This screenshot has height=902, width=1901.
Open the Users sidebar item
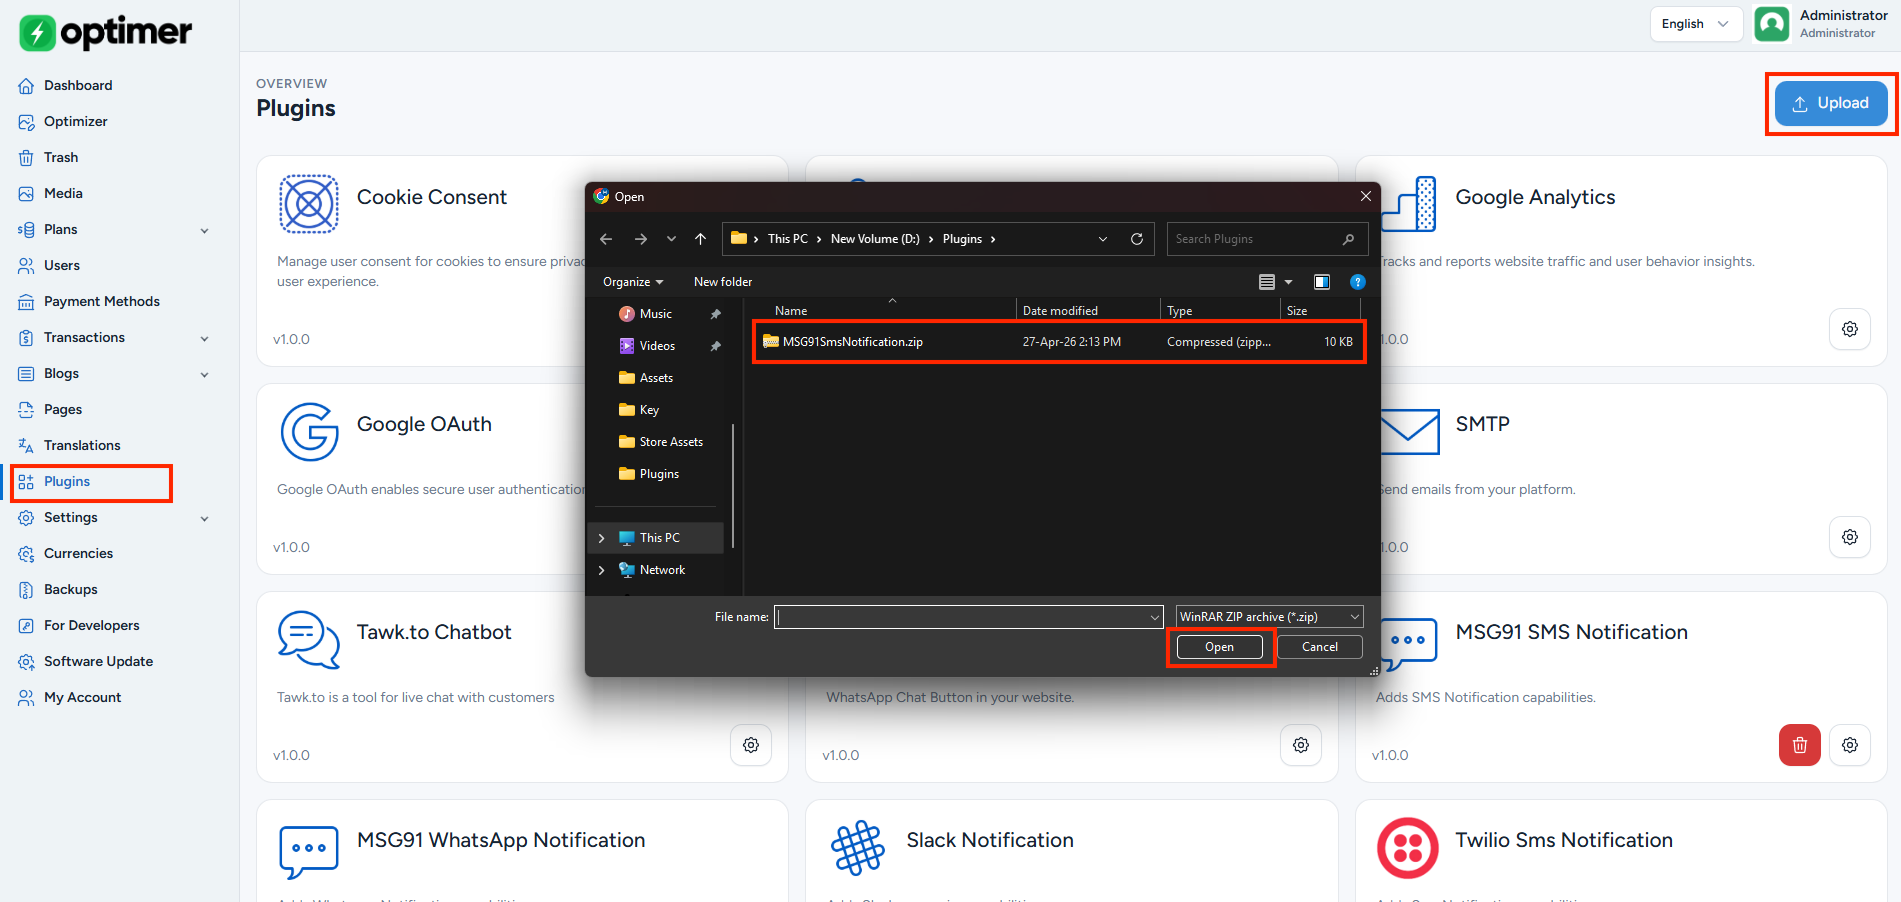pyautogui.click(x=62, y=265)
